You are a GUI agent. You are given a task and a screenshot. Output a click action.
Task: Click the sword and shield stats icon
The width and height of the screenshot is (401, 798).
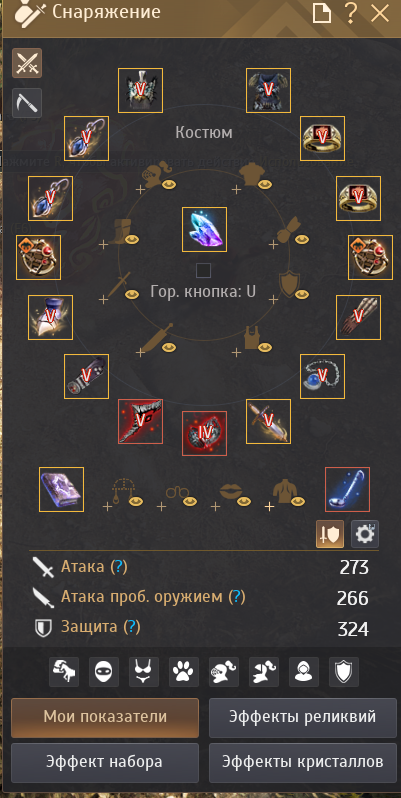(x=330, y=534)
